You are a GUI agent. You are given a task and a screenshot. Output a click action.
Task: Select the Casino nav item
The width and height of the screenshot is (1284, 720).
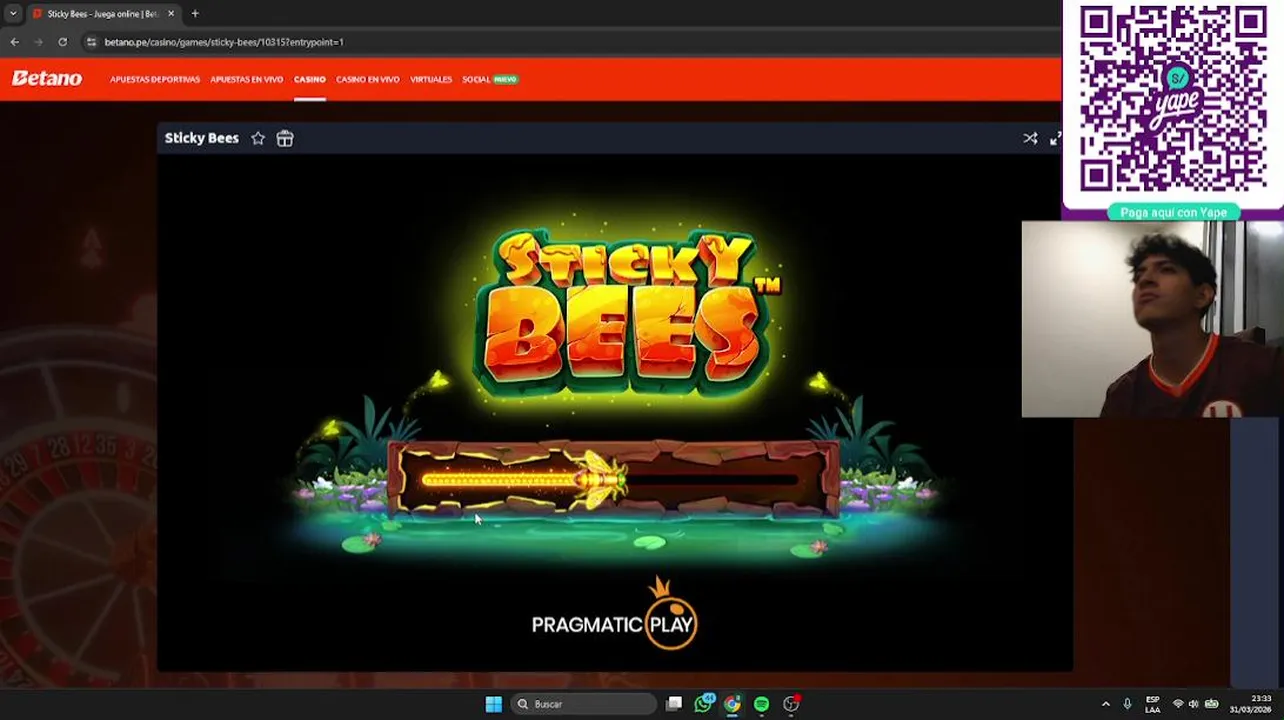[309, 79]
